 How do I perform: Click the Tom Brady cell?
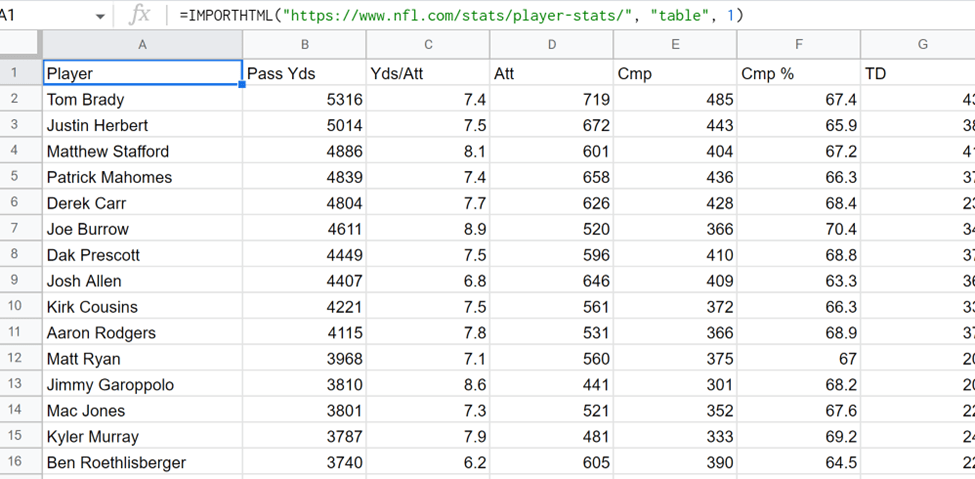142,99
